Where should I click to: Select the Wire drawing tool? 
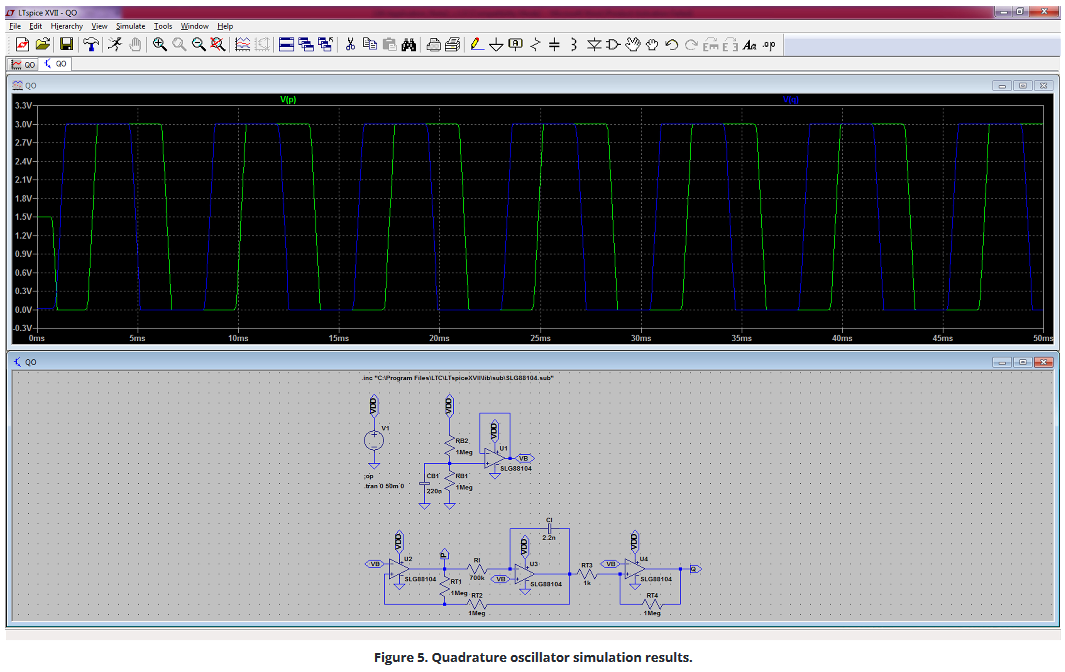476,44
